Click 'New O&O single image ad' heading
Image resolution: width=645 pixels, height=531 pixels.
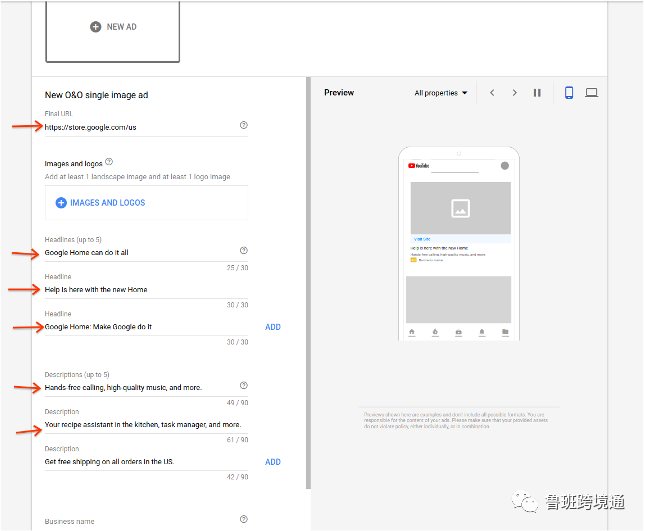[96, 95]
